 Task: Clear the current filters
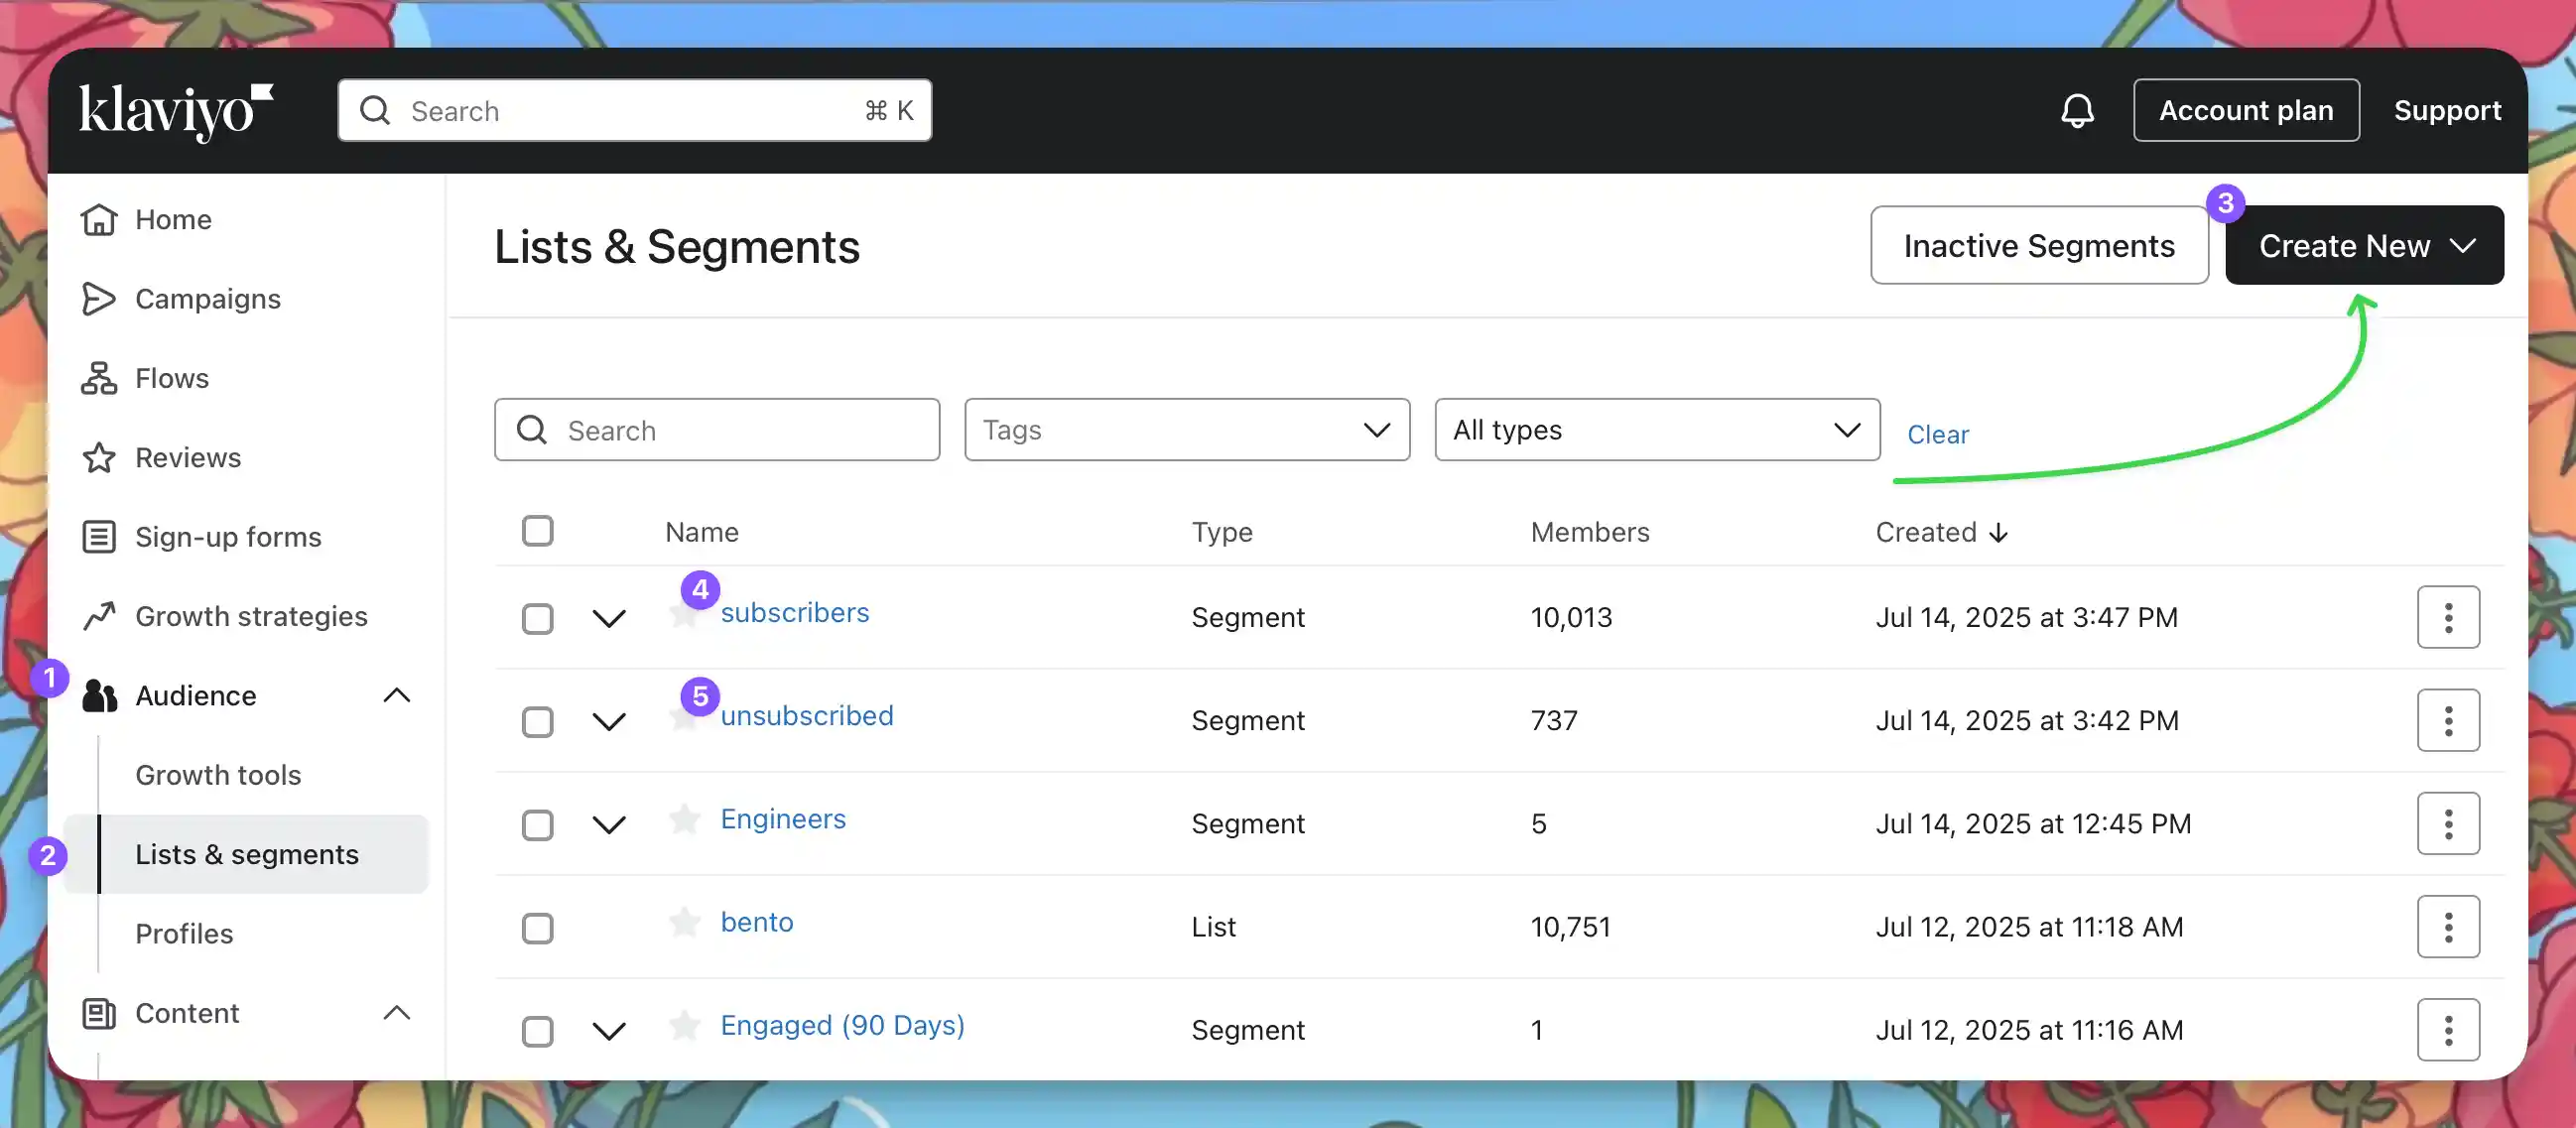(x=1938, y=434)
